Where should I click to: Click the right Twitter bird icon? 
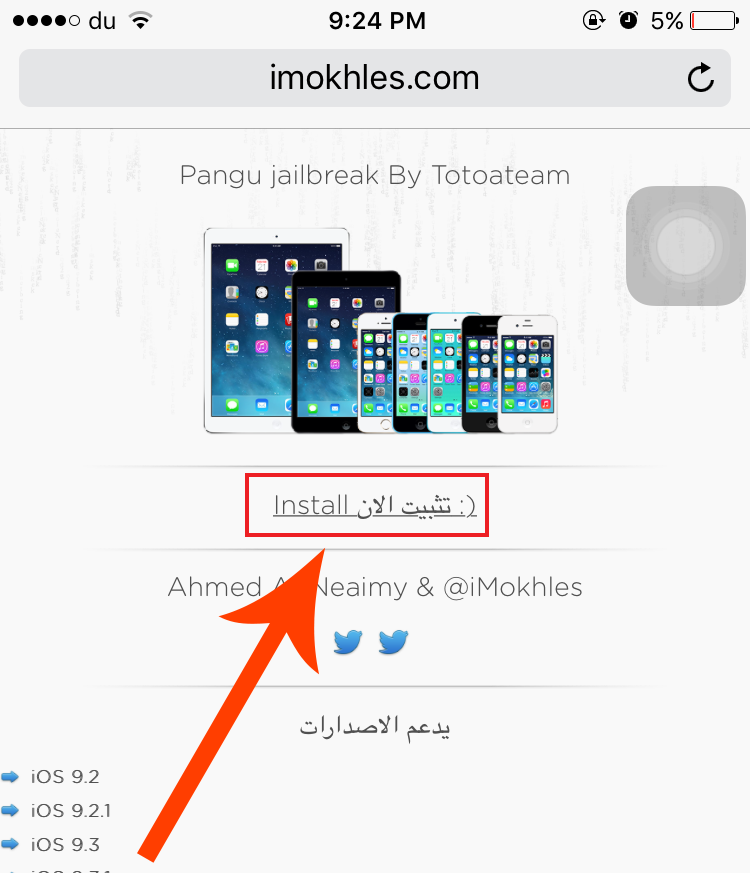(393, 642)
